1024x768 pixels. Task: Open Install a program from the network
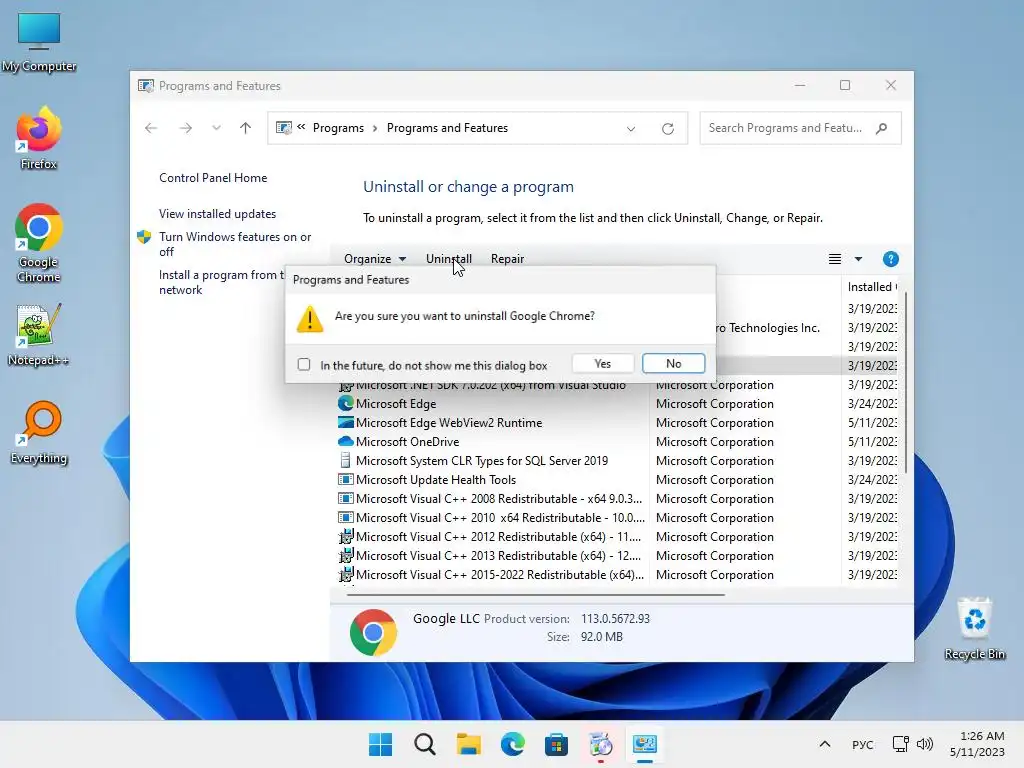[222, 282]
